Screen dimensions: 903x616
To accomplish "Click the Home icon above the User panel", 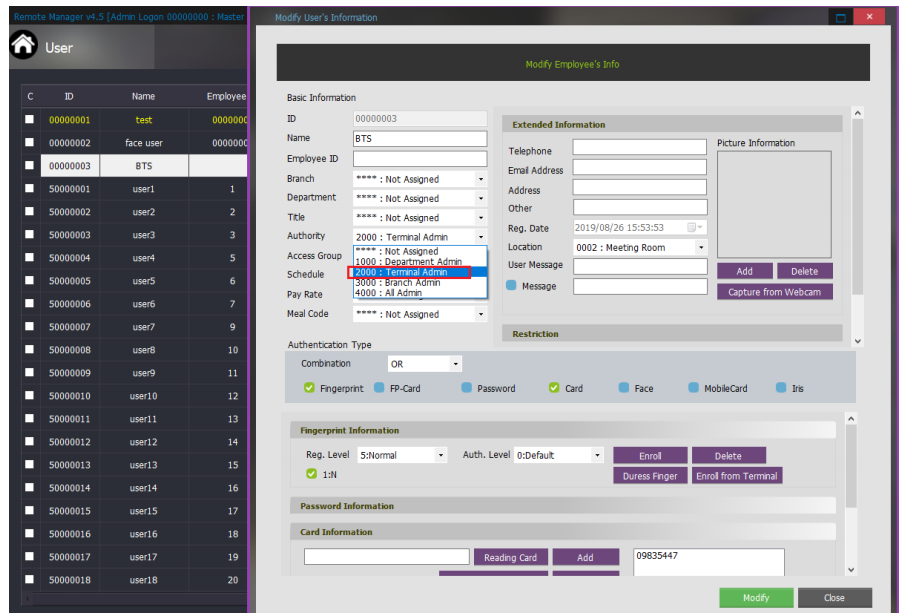I will [x=22, y=44].
